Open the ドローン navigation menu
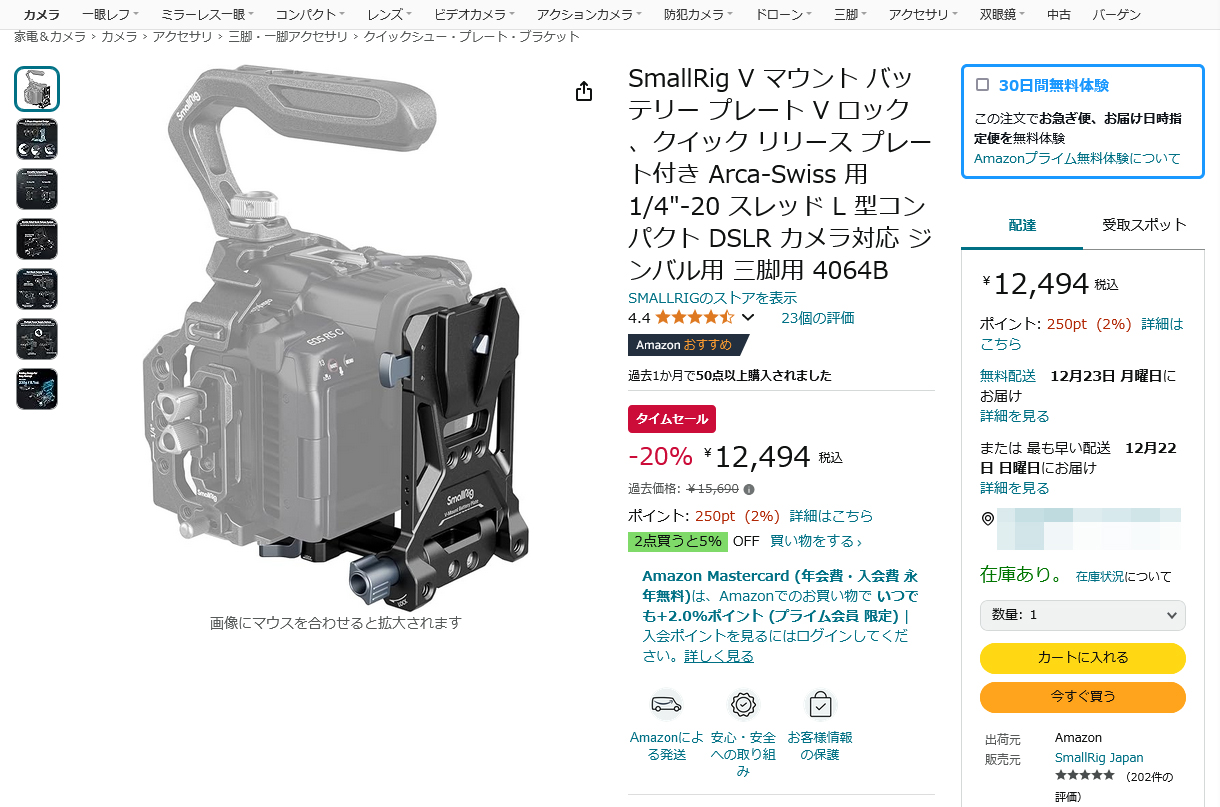This screenshot has width=1220, height=807. click(x=784, y=15)
